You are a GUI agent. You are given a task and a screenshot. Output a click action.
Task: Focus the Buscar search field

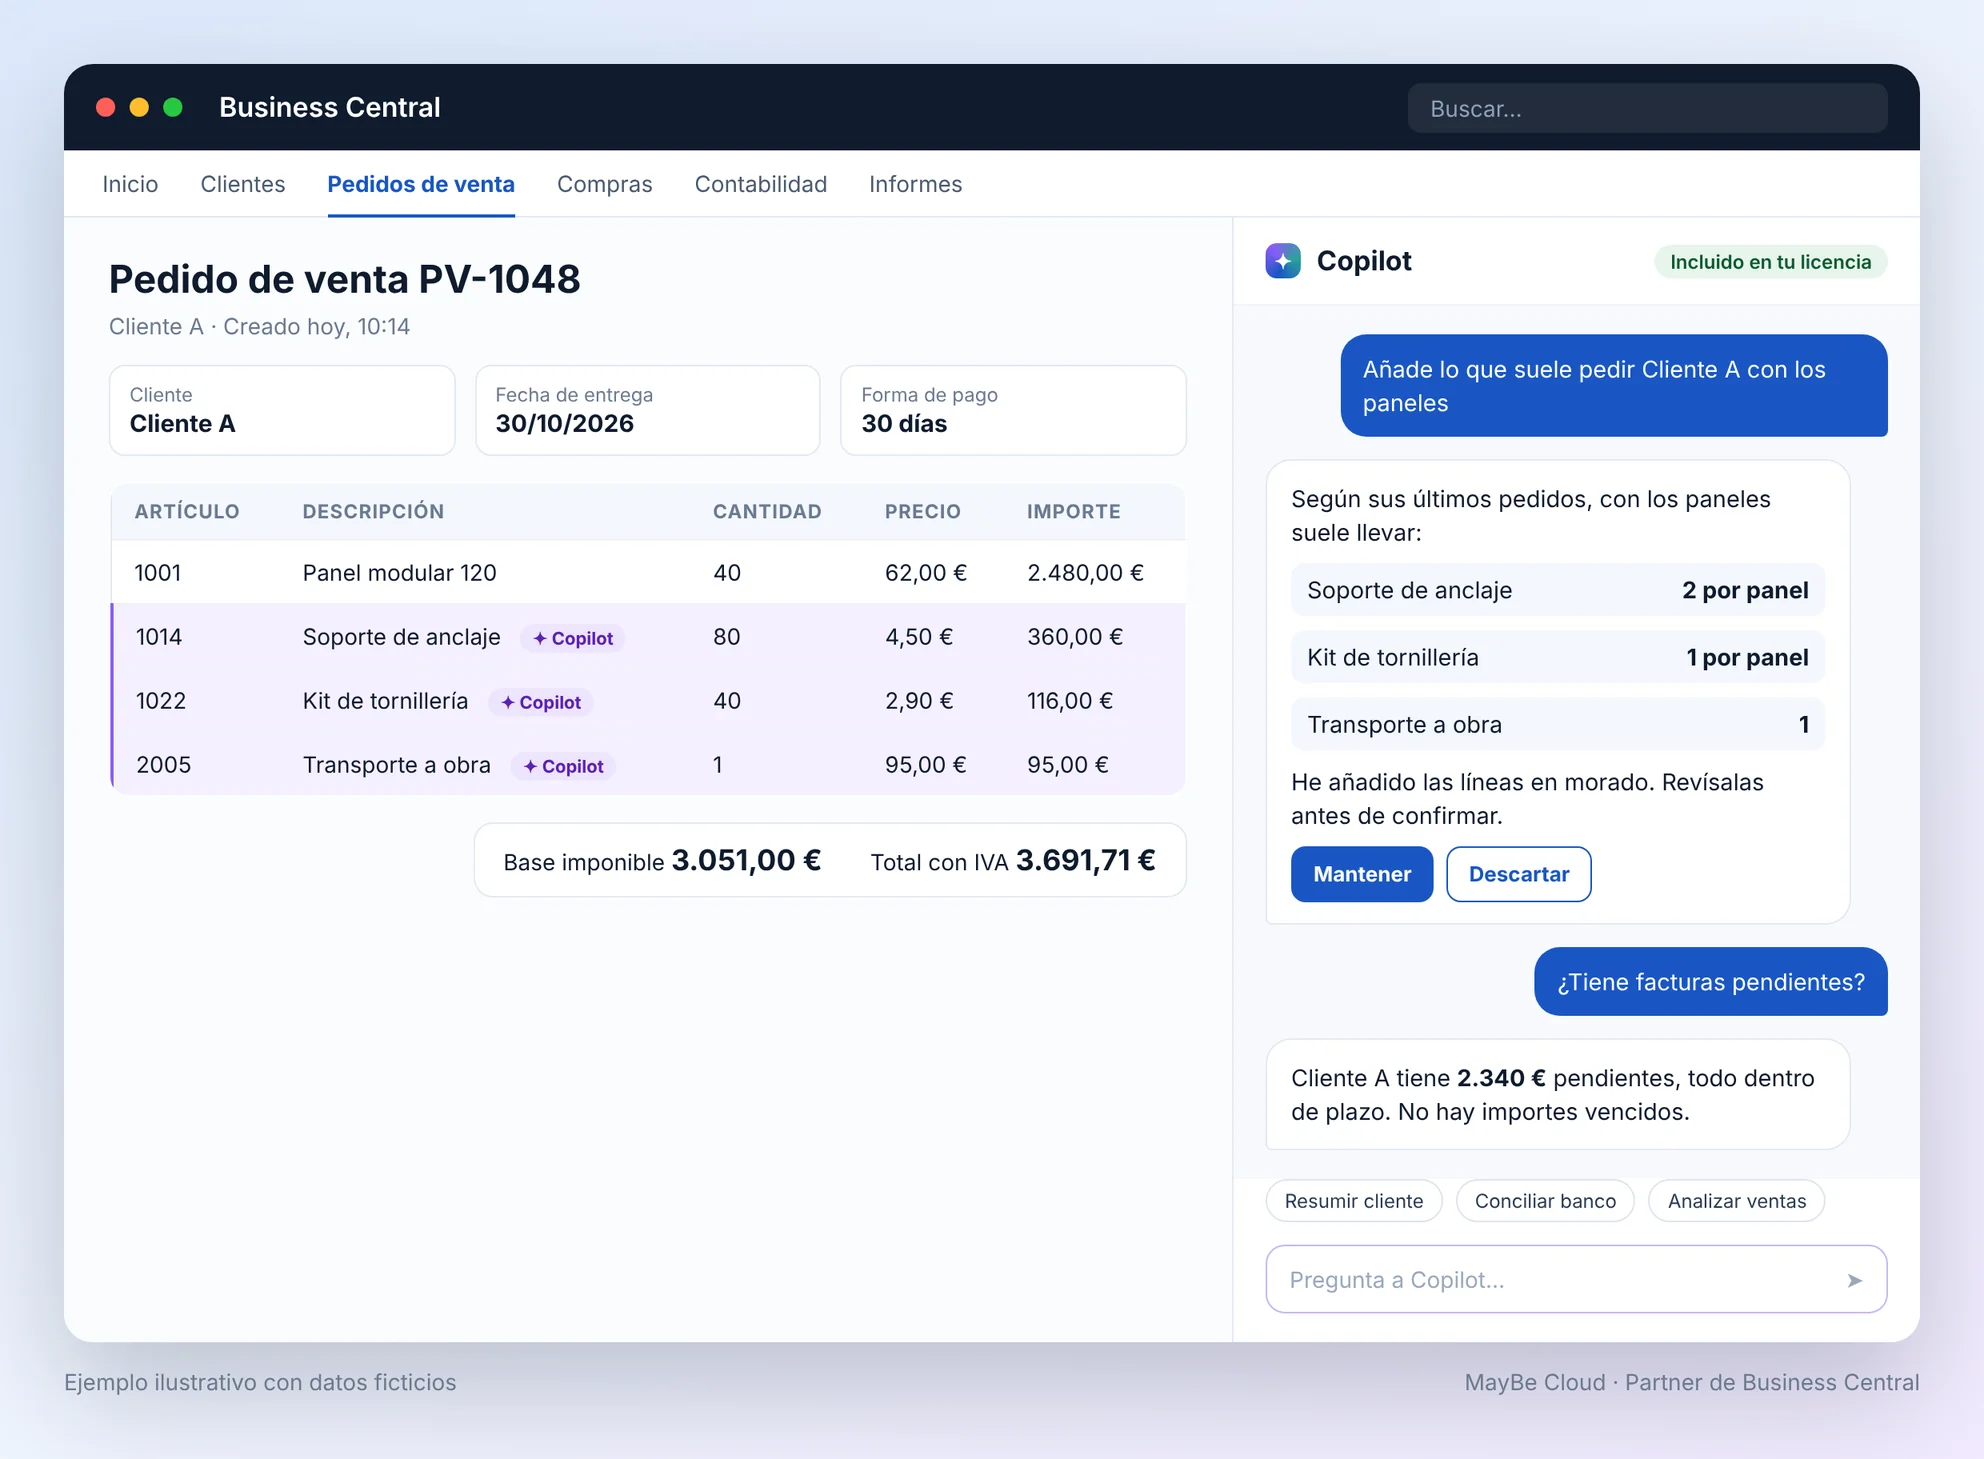[1647, 108]
